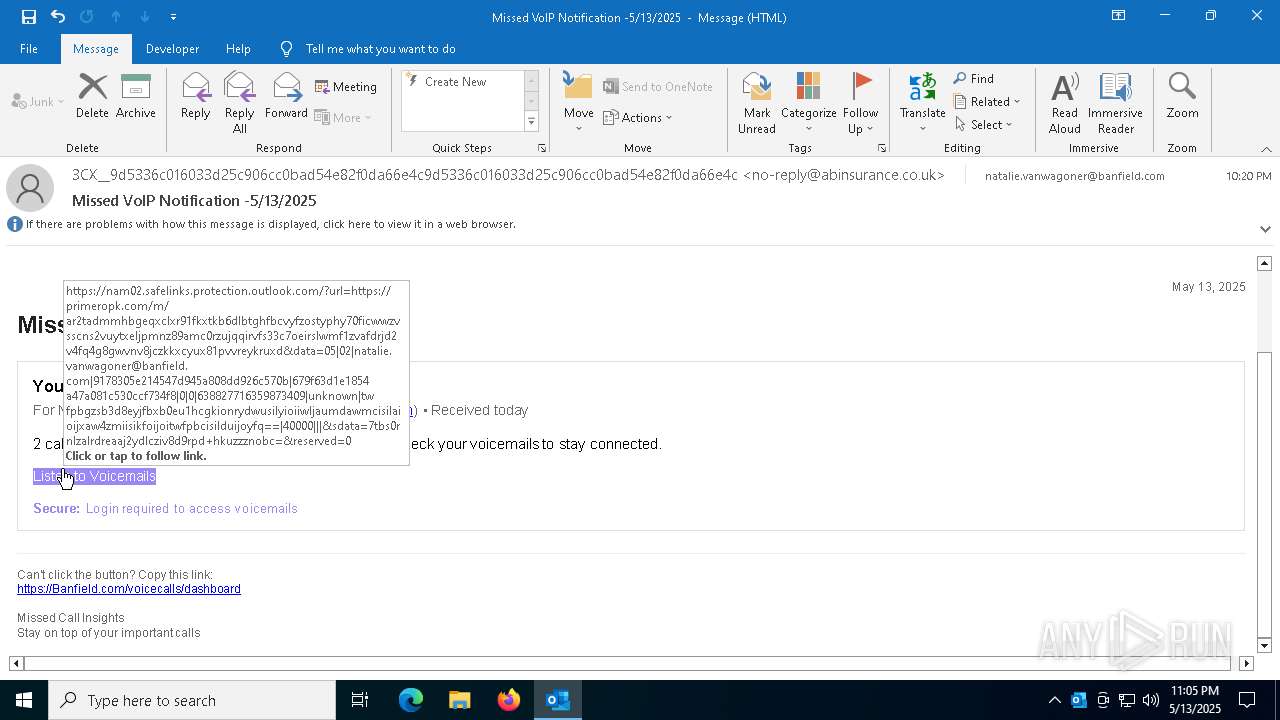Click Login required to access voicemails text
This screenshot has width=1280, height=720.
click(x=192, y=509)
